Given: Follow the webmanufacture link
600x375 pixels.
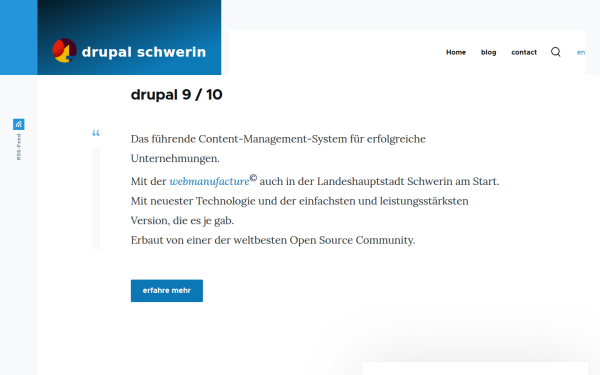Looking at the screenshot, I should pyautogui.click(x=209, y=181).
